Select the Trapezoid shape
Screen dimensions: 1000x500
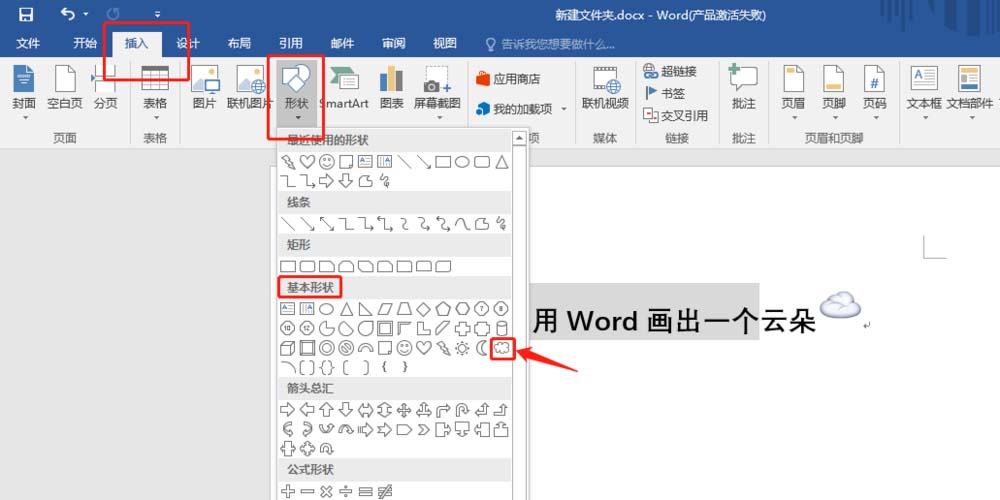404,309
